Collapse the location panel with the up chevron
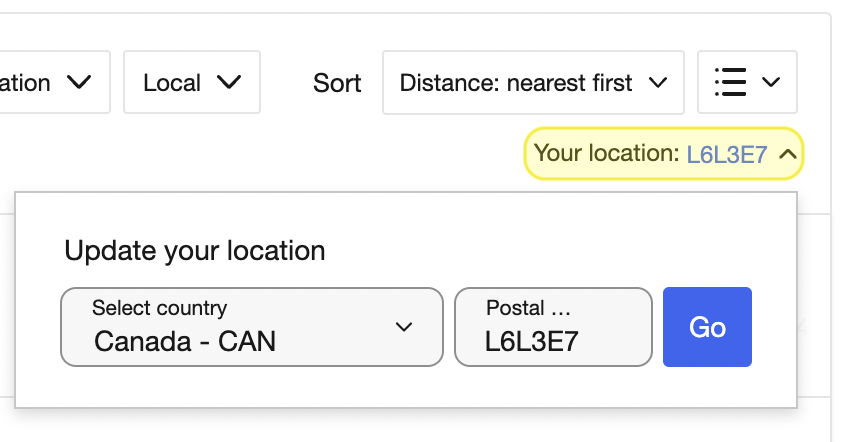 (x=788, y=154)
